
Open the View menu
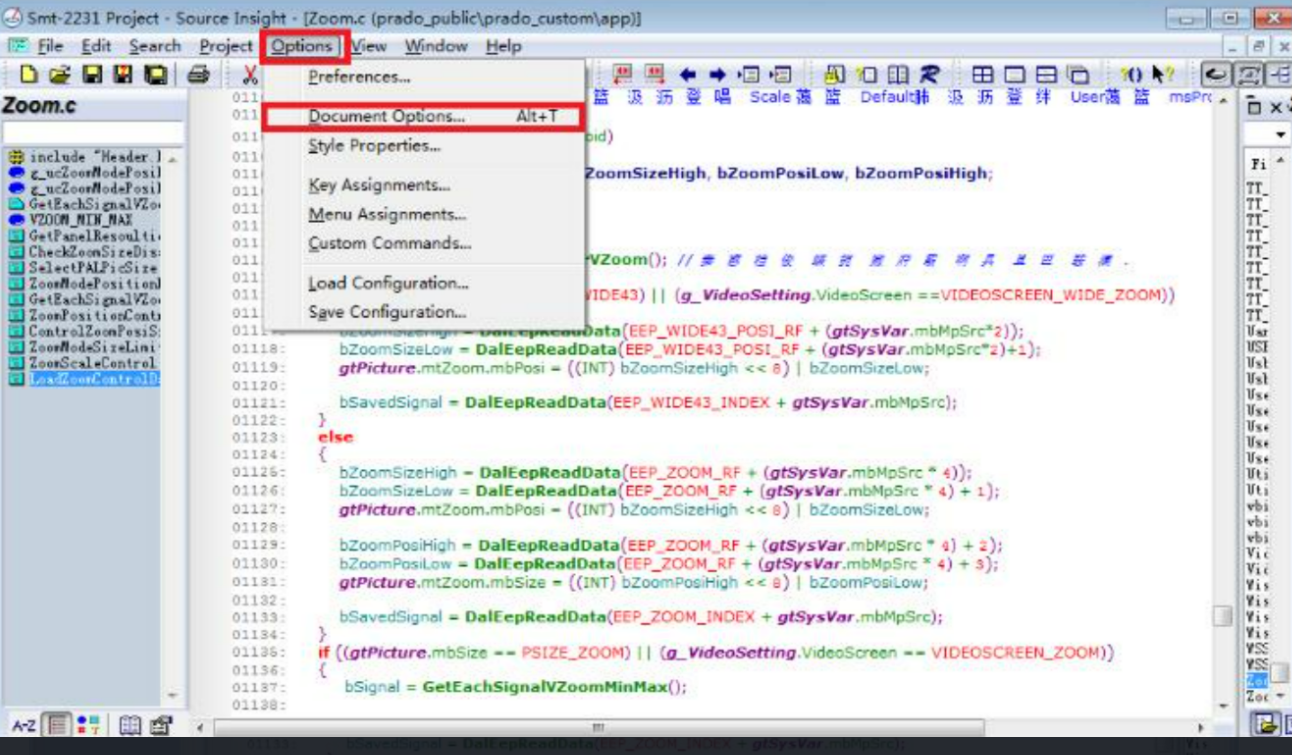[369, 46]
